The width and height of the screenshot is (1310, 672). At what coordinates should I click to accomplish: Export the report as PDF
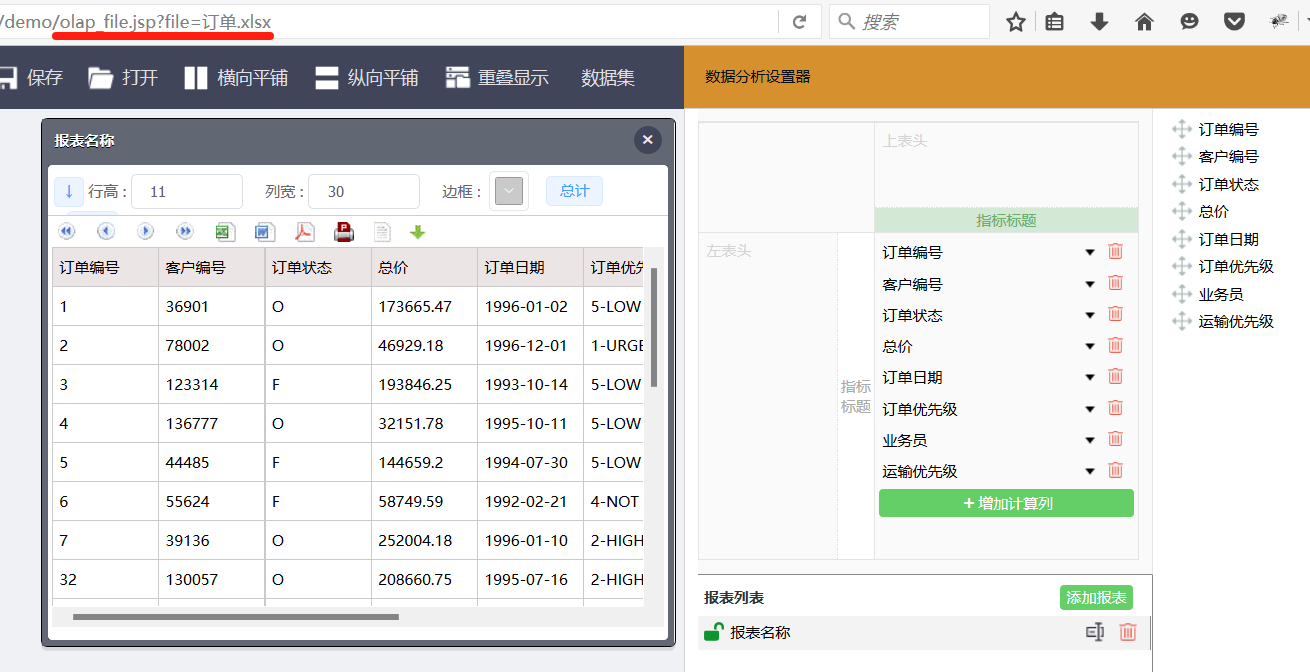pos(304,232)
